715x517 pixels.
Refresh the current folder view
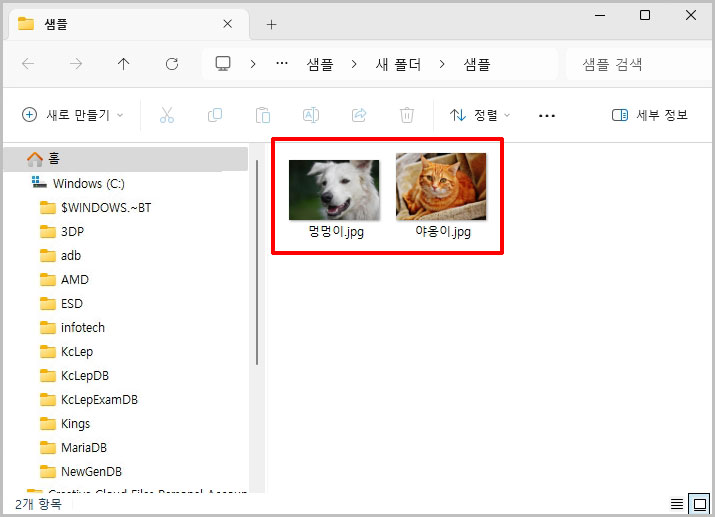[172, 64]
